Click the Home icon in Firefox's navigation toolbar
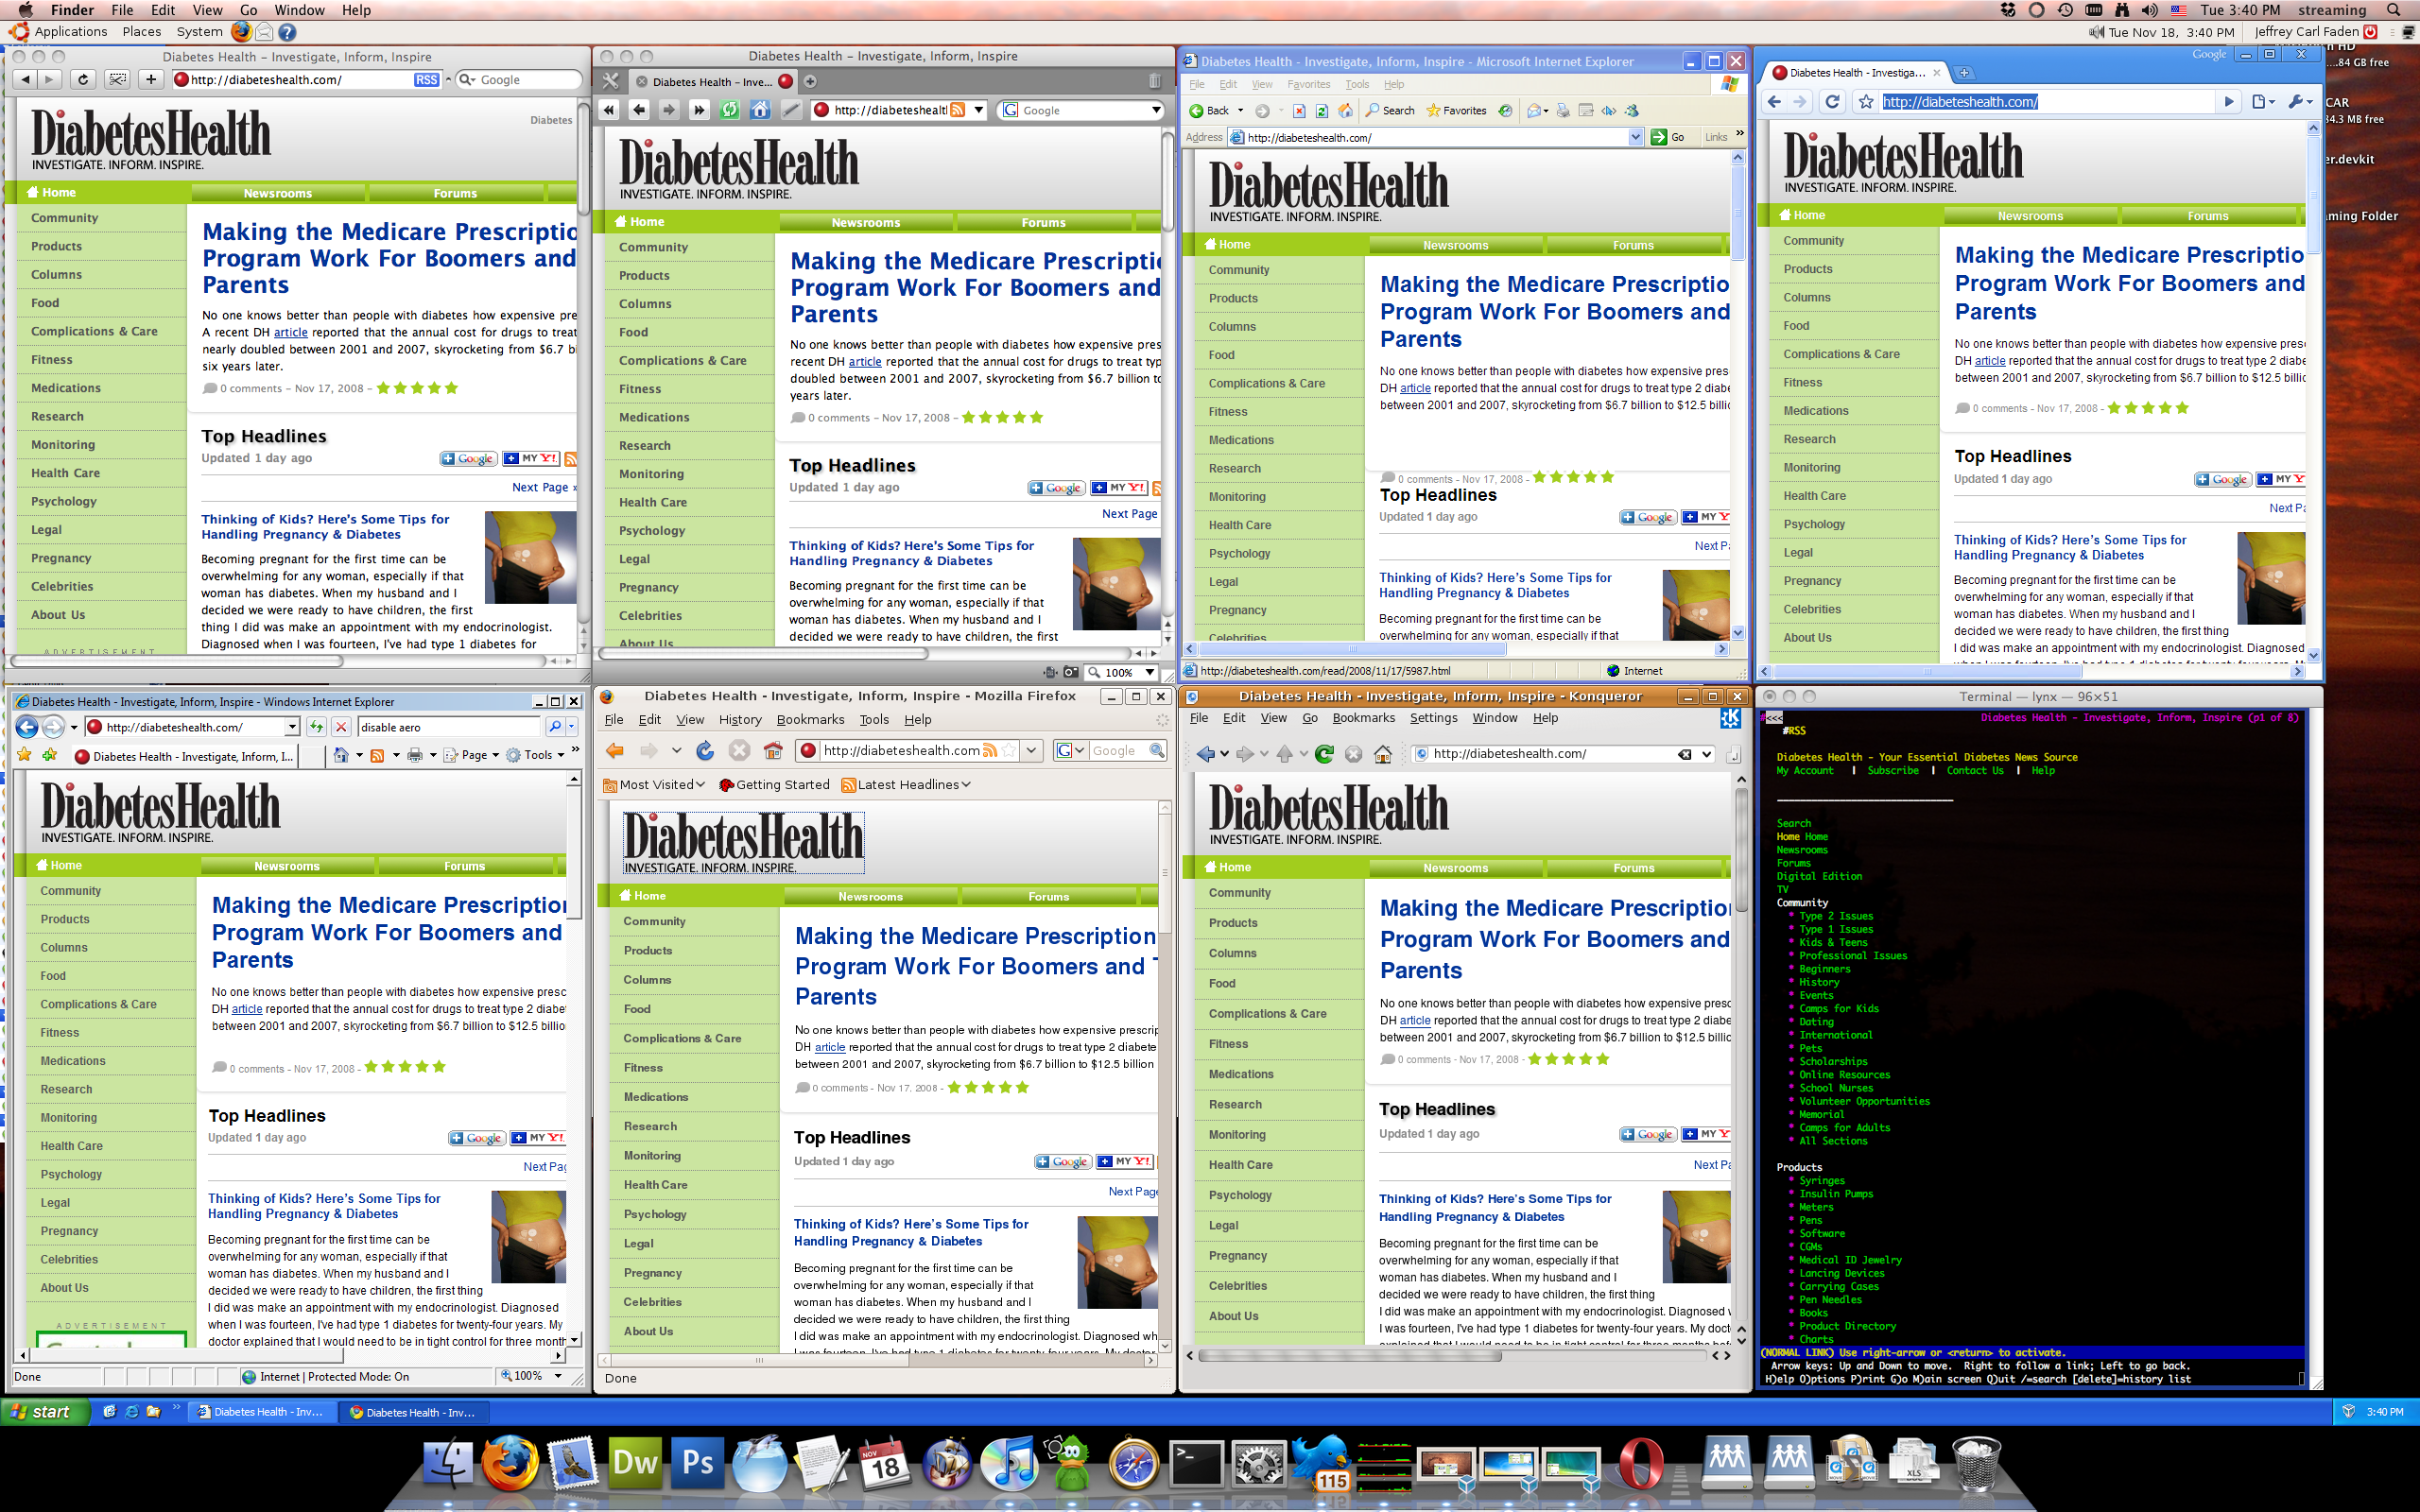The image size is (2420, 1512). [x=772, y=750]
